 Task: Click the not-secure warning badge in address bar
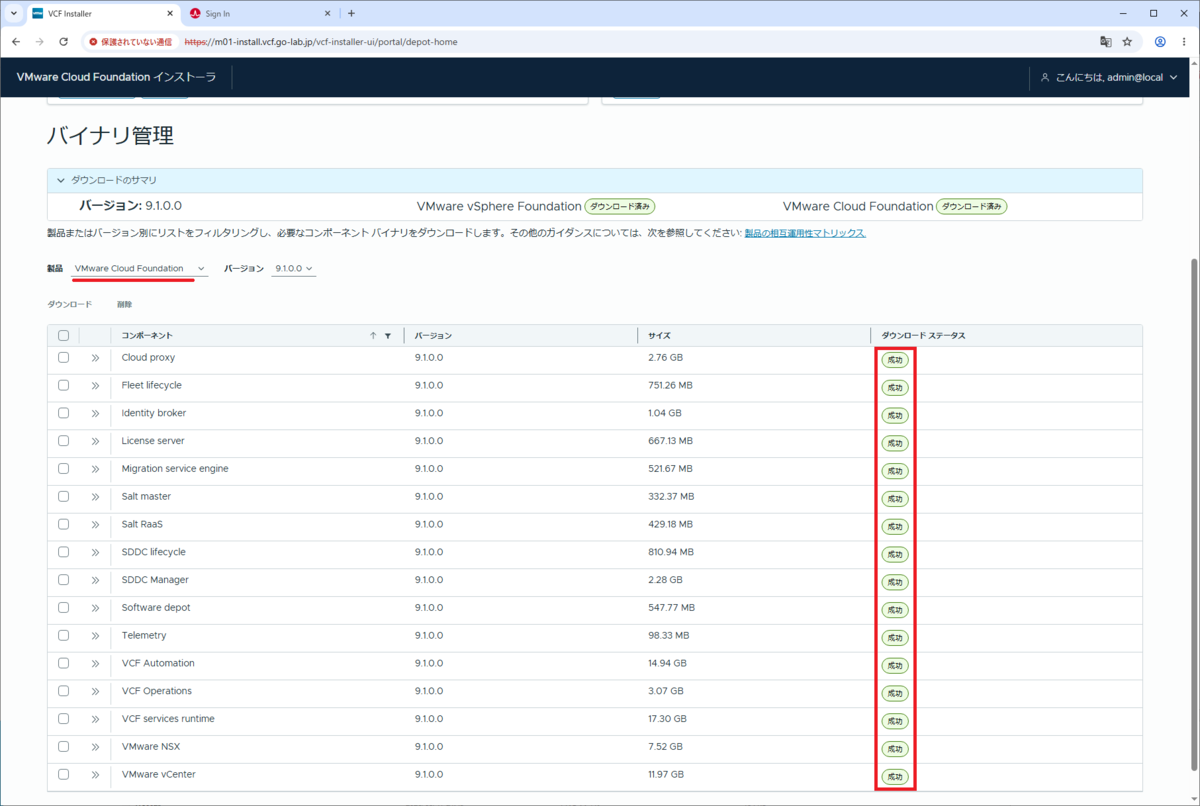131,42
